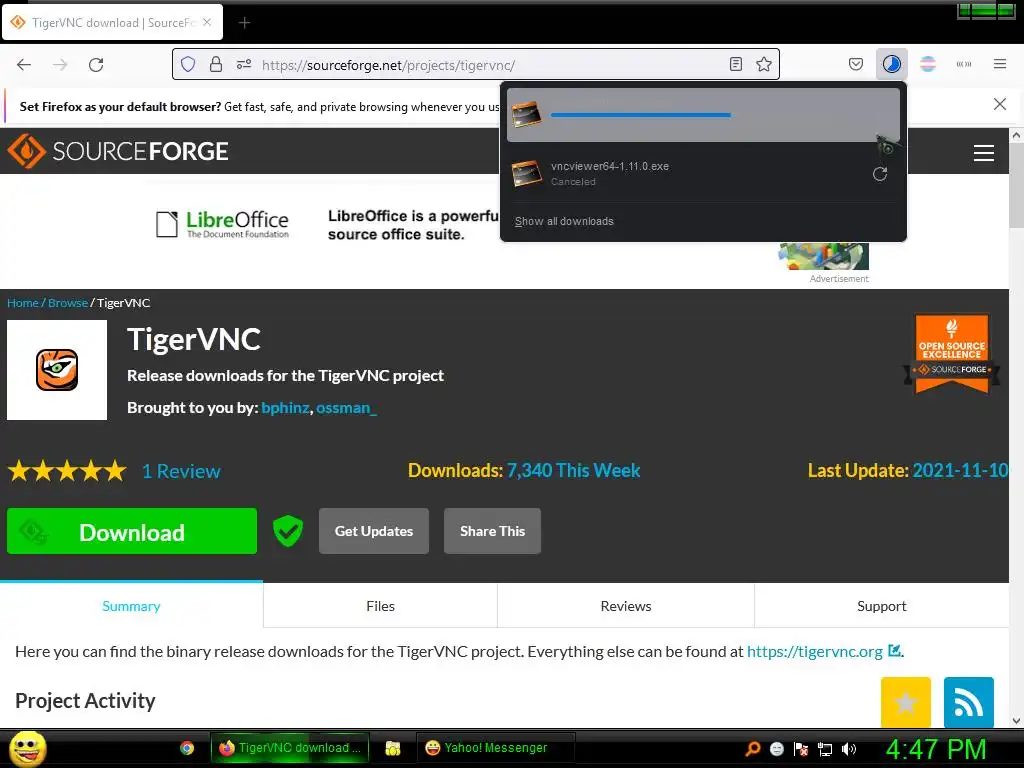Viewport: 1024px width, 768px height.
Task: Open the folder icon in the taskbar
Action: coord(392,748)
